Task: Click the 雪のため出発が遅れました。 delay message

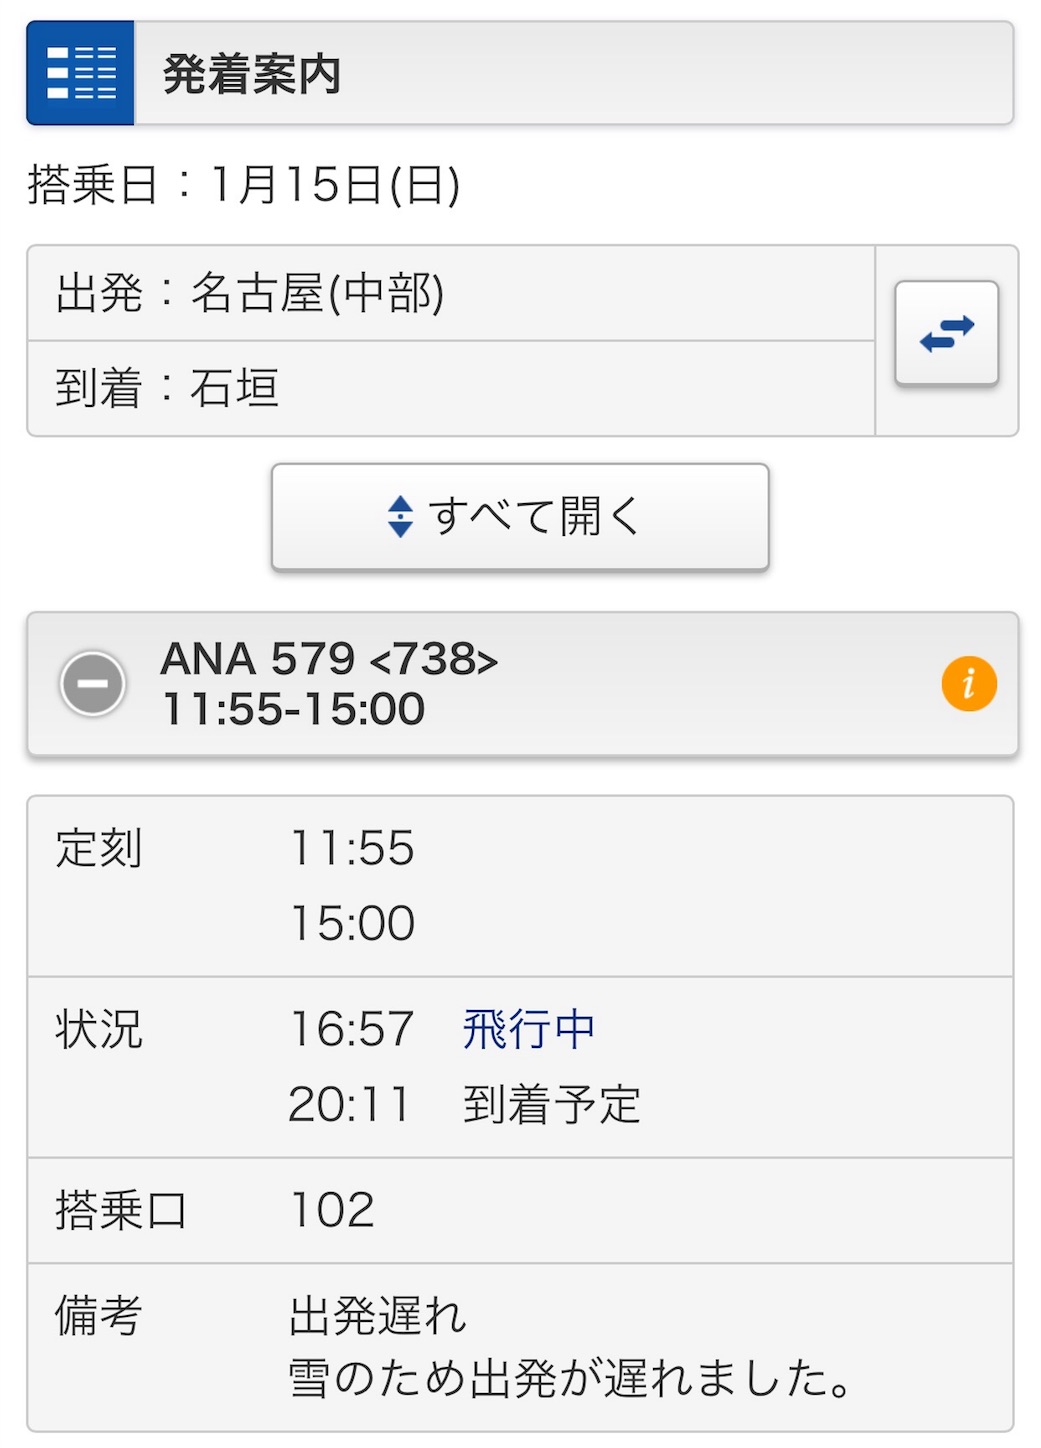Action: 570,1378
